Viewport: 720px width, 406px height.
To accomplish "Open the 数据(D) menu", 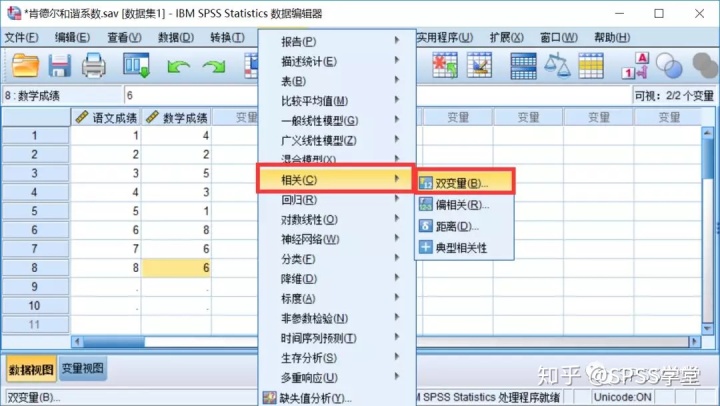I will click(x=176, y=37).
